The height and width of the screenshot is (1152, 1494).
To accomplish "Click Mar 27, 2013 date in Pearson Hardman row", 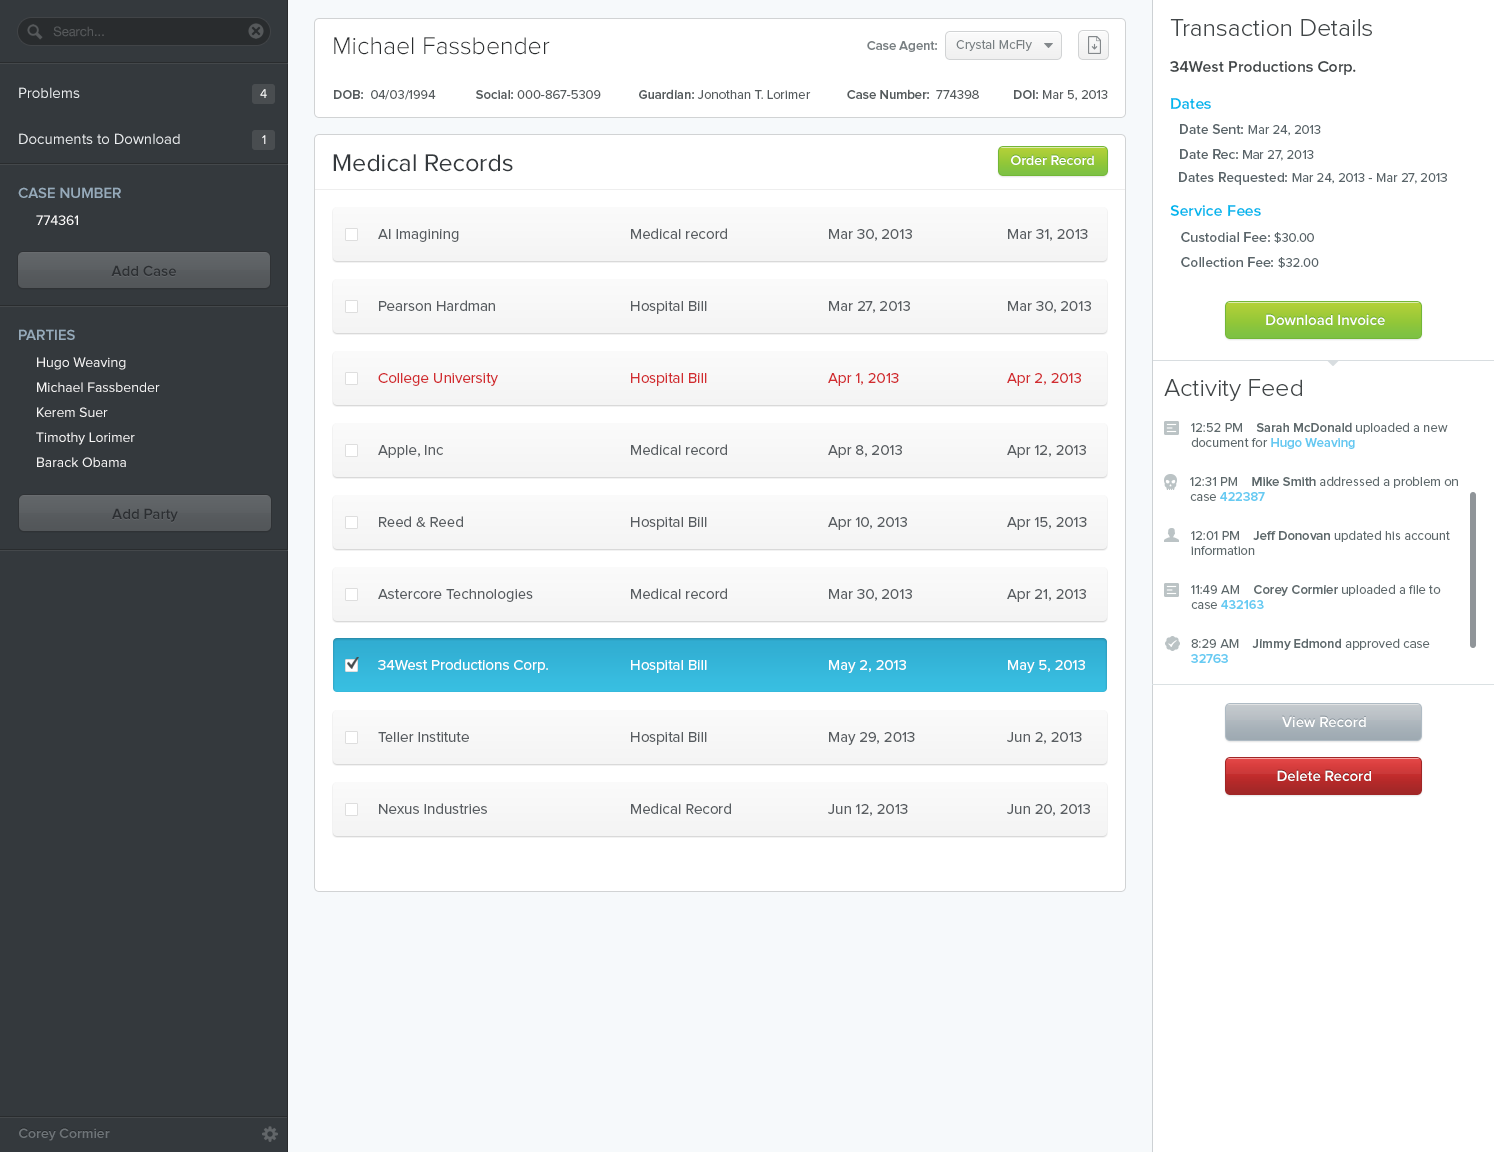I will click(x=869, y=306).
